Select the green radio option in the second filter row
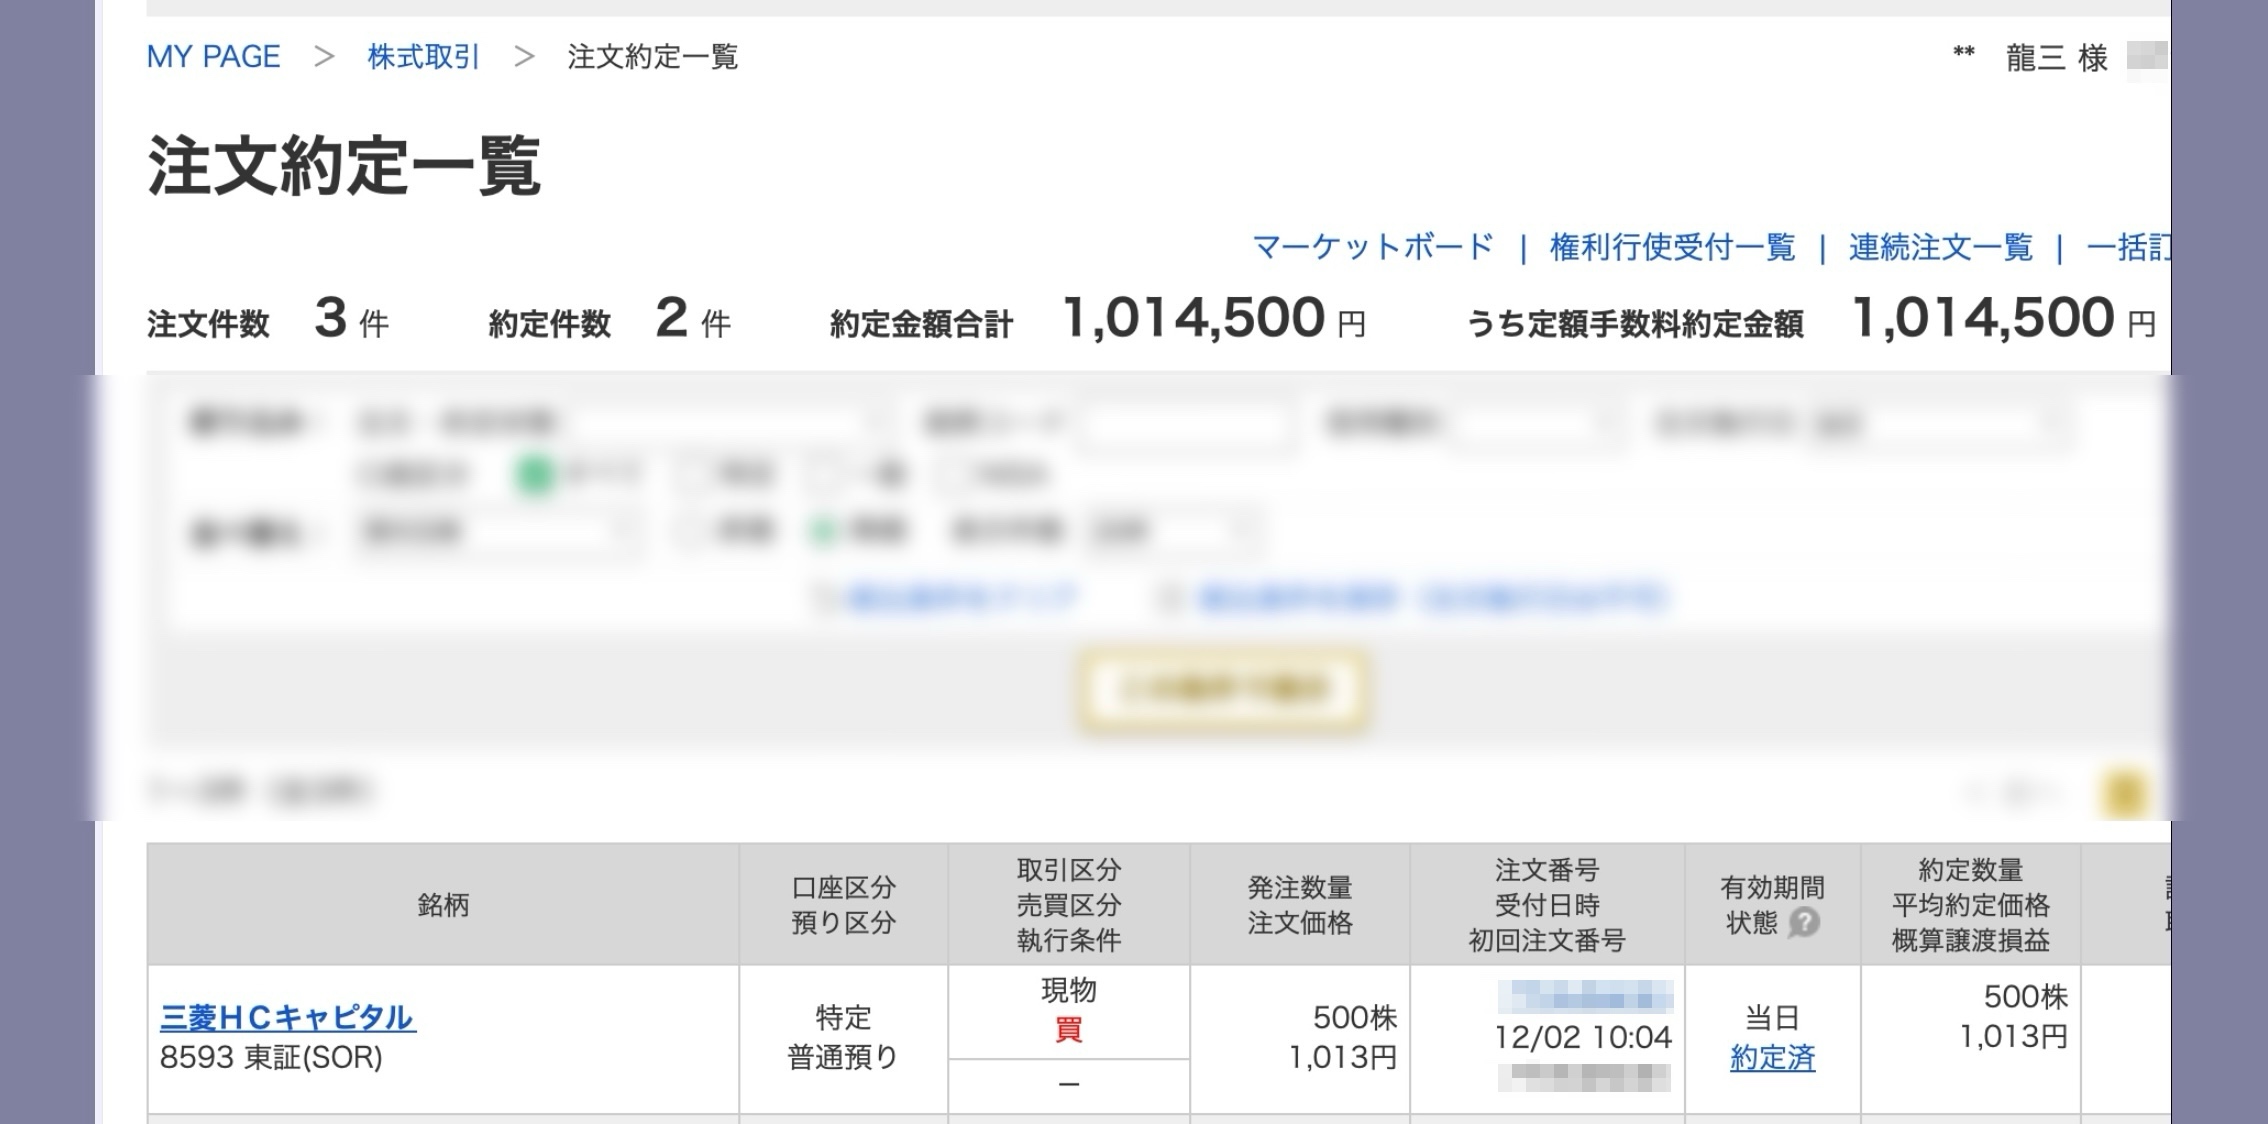 [824, 532]
